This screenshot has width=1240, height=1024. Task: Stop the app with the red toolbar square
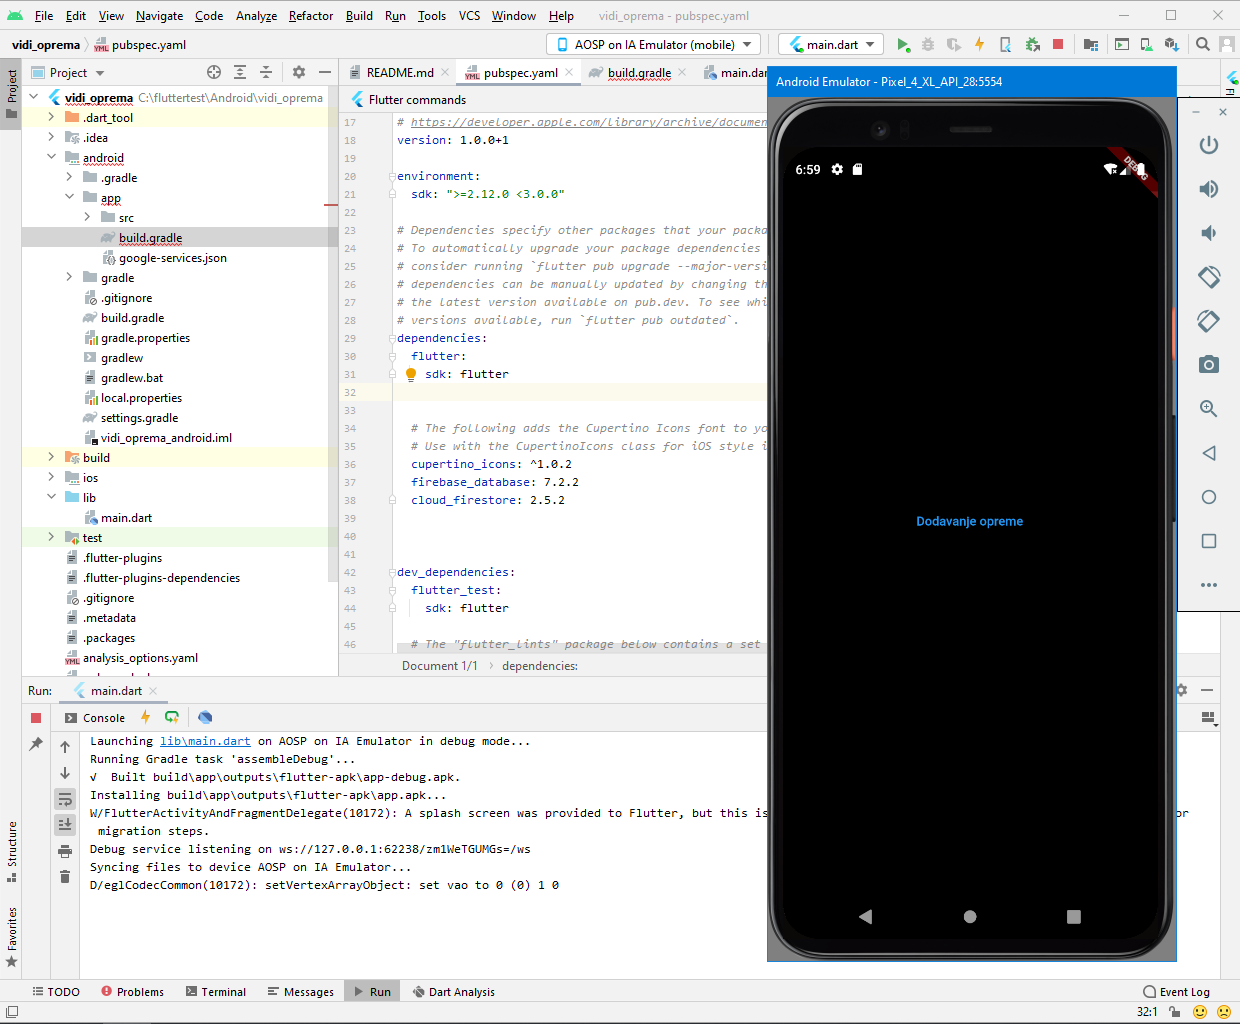[x=1058, y=45]
